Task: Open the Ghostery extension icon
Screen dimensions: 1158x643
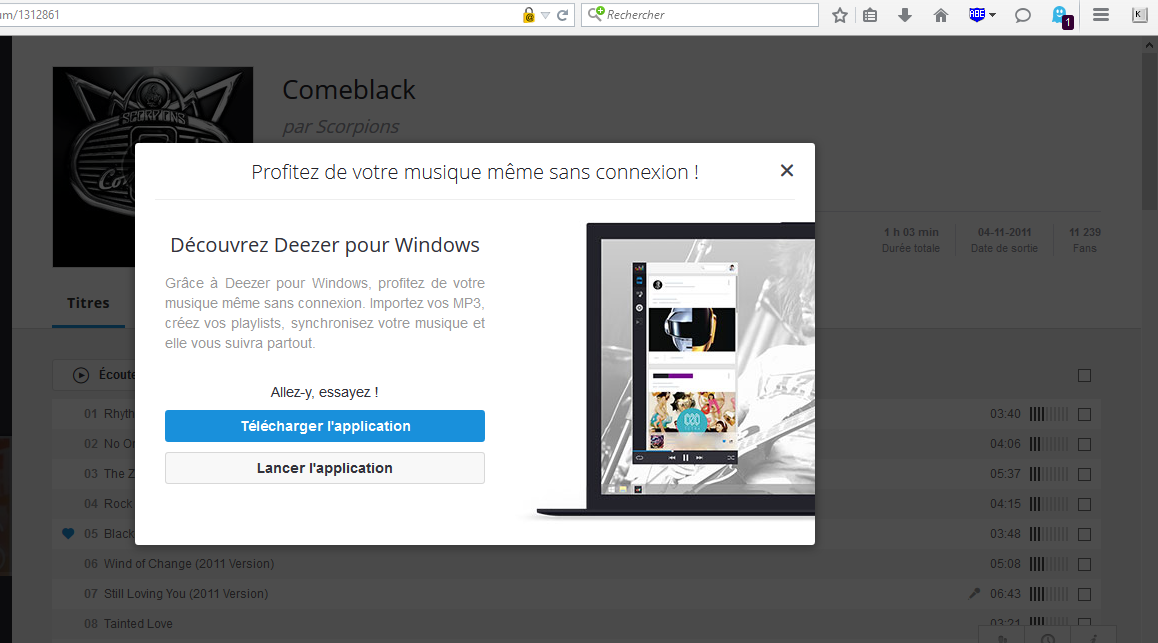Action: (1061, 15)
